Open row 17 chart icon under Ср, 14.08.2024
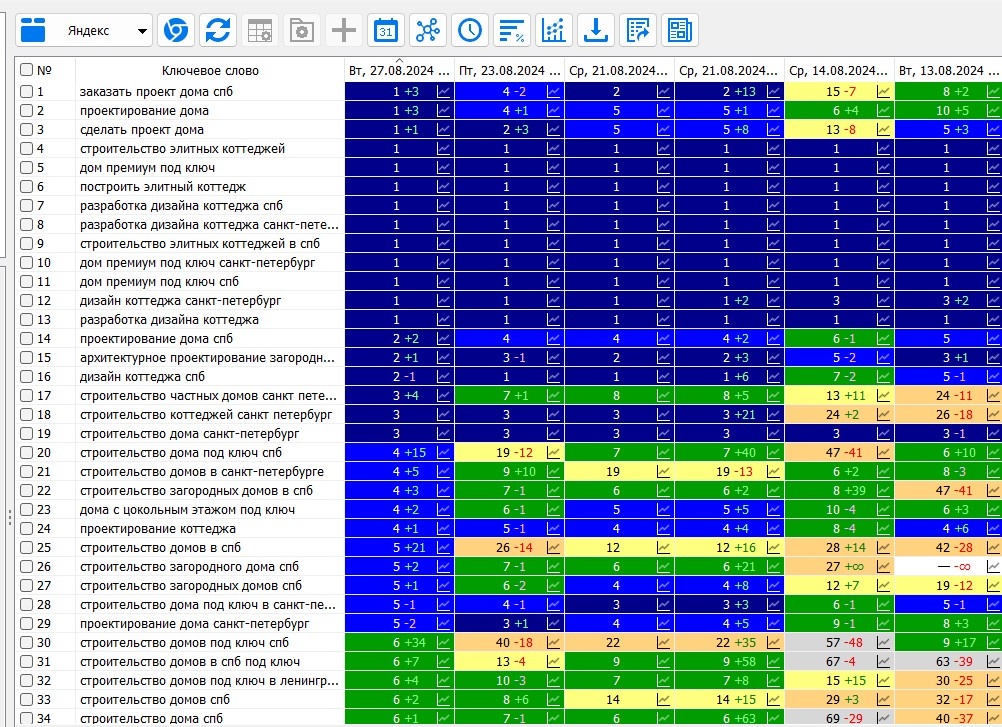 pyautogui.click(x=883, y=396)
